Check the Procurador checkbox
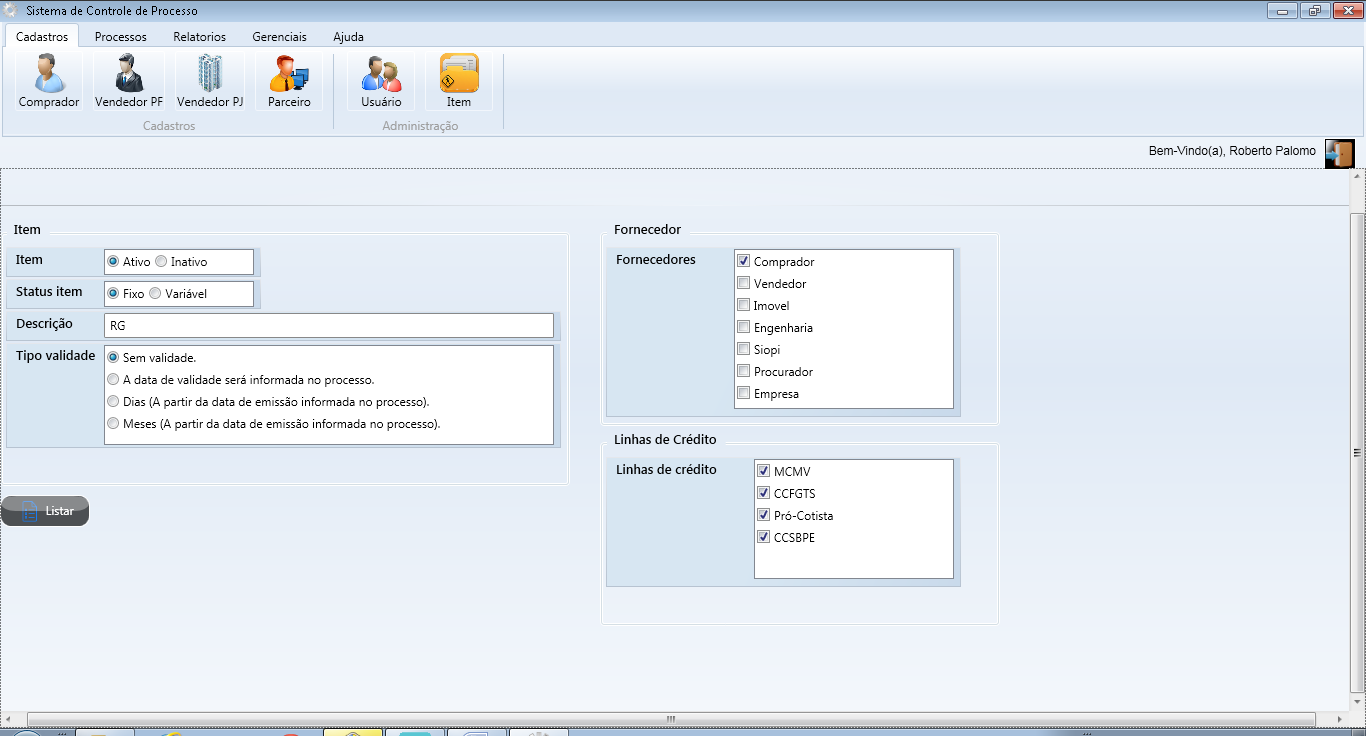This screenshot has width=1366, height=736. 743,371
